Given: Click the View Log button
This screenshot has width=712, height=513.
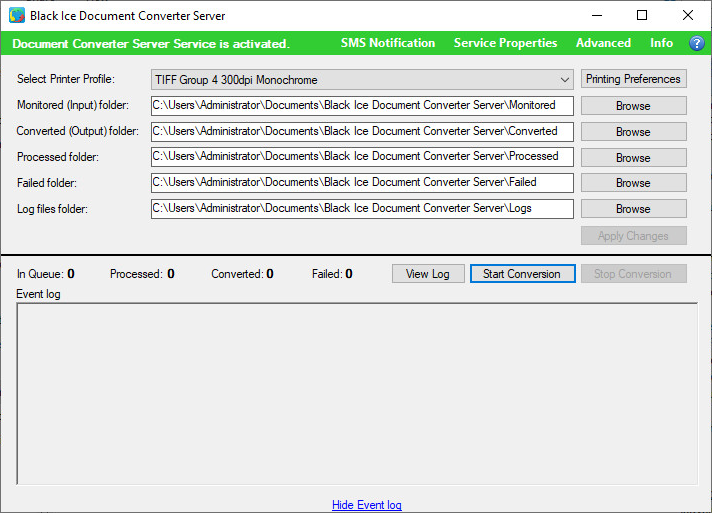Looking at the screenshot, I should click(x=427, y=274).
